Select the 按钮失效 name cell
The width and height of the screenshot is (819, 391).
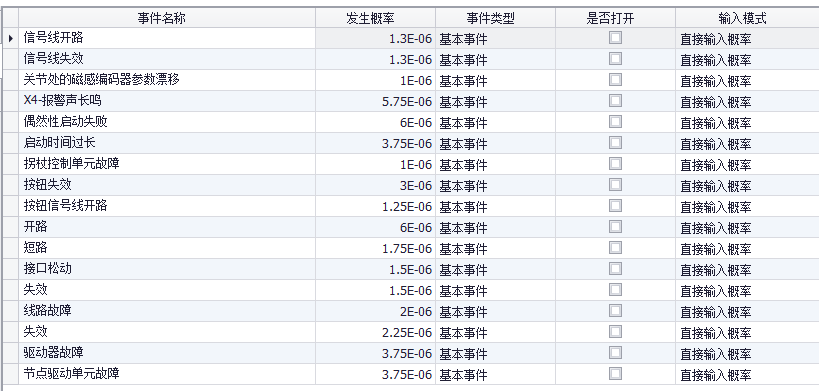tap(167, 185)
